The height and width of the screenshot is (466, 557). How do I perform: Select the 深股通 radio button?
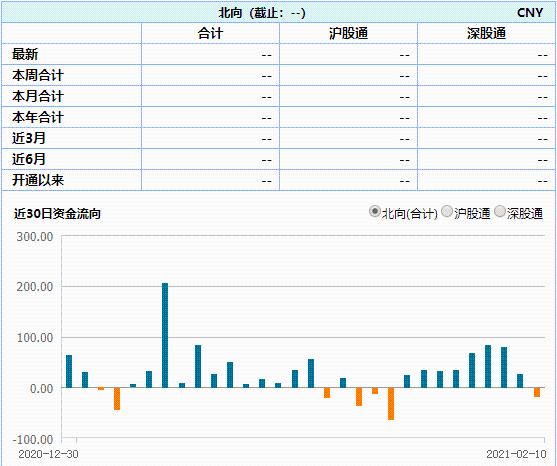[x=500, y=211]
